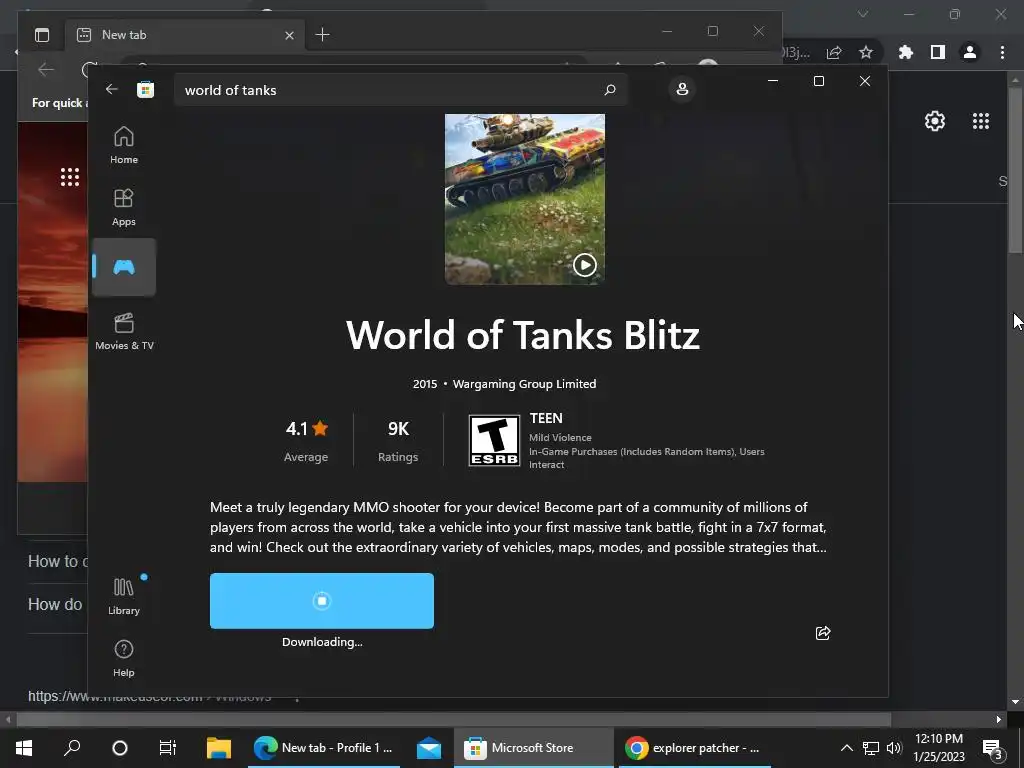The width and height of the screenshot is (1024, 768).
Task: Open Home in the Store sidebar
Action: coord(124,145)
